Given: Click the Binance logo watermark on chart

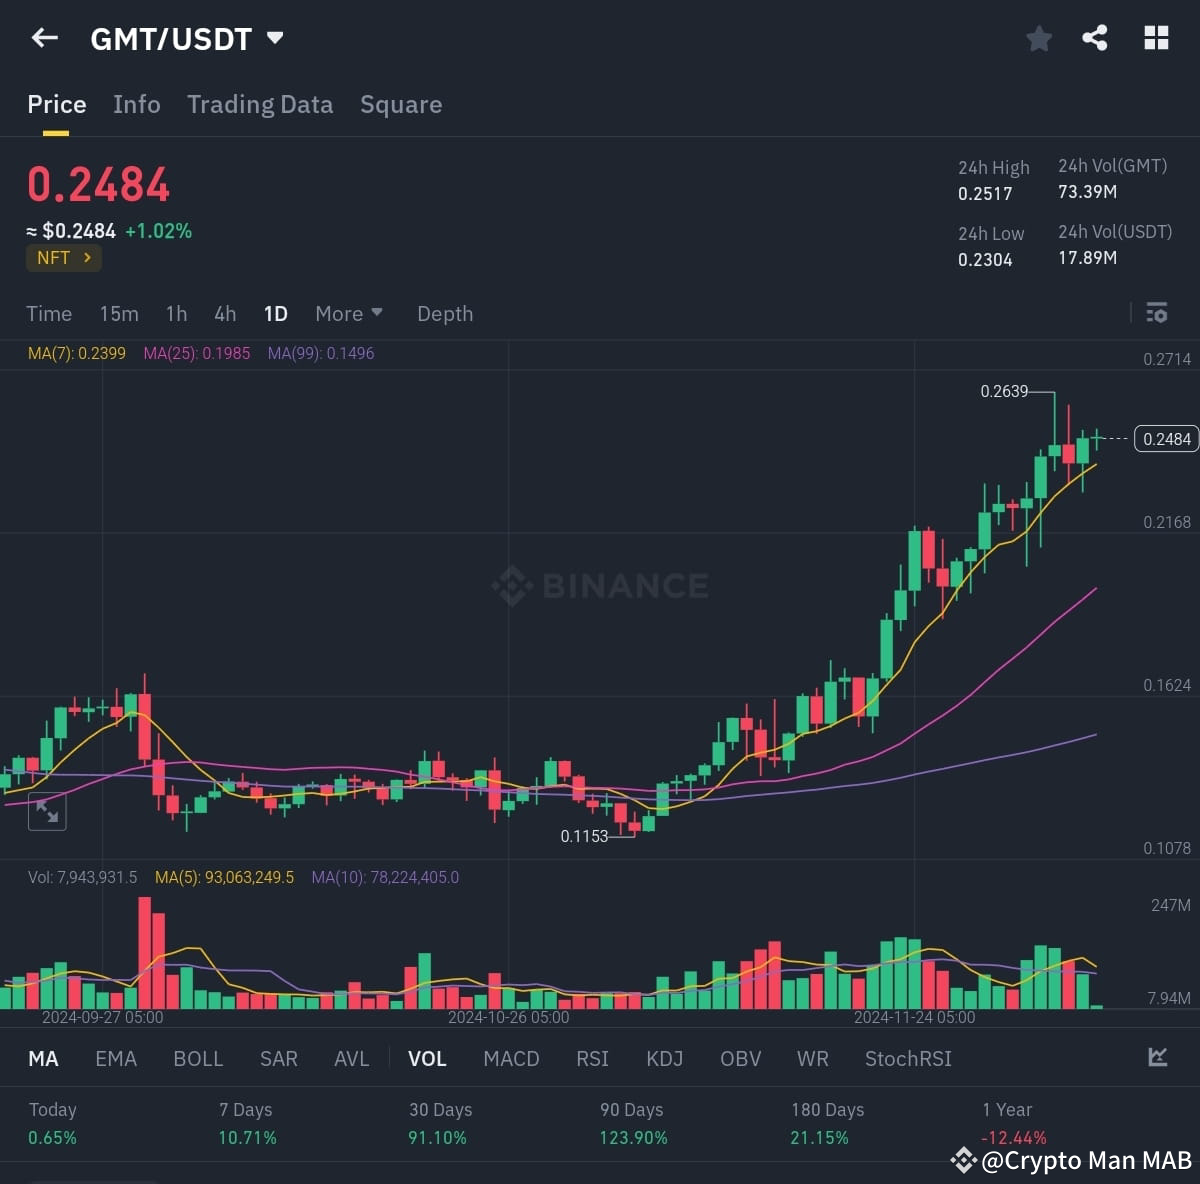Looking at the screenshot, I should tap(598, 586).
